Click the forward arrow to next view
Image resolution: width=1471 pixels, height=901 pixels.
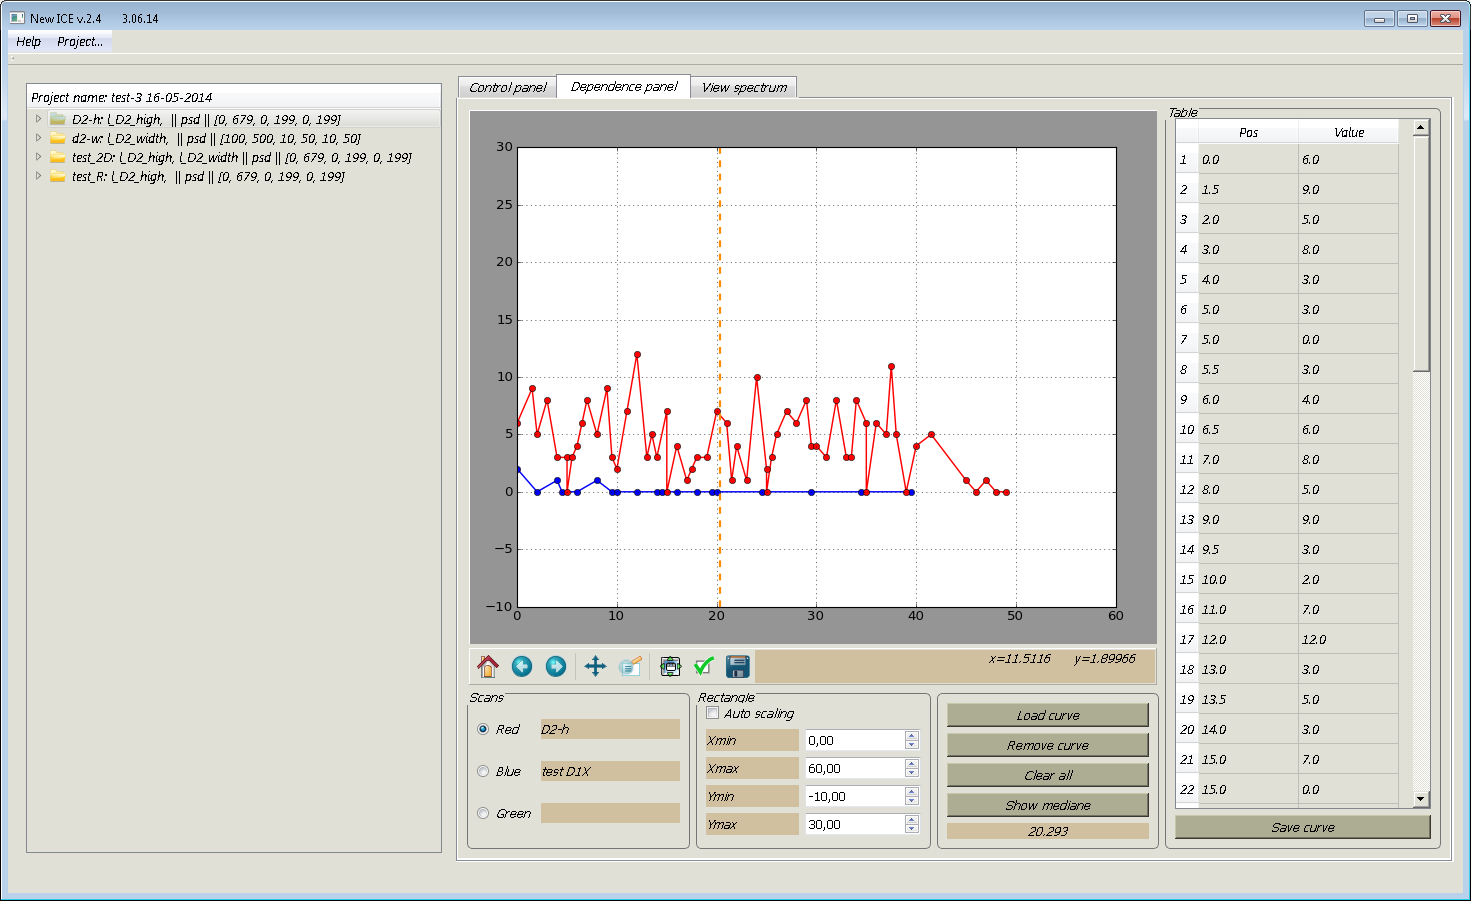[556, 666]
